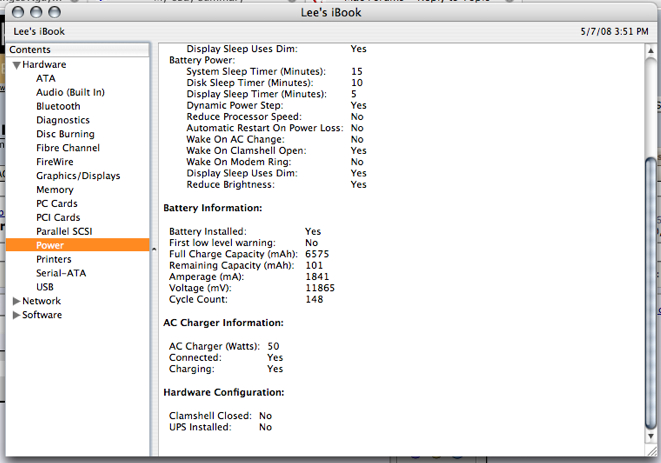This screenshot has height=463, width=661.
Task: Click the Amperage value 1841
Action: click(317, 277)
